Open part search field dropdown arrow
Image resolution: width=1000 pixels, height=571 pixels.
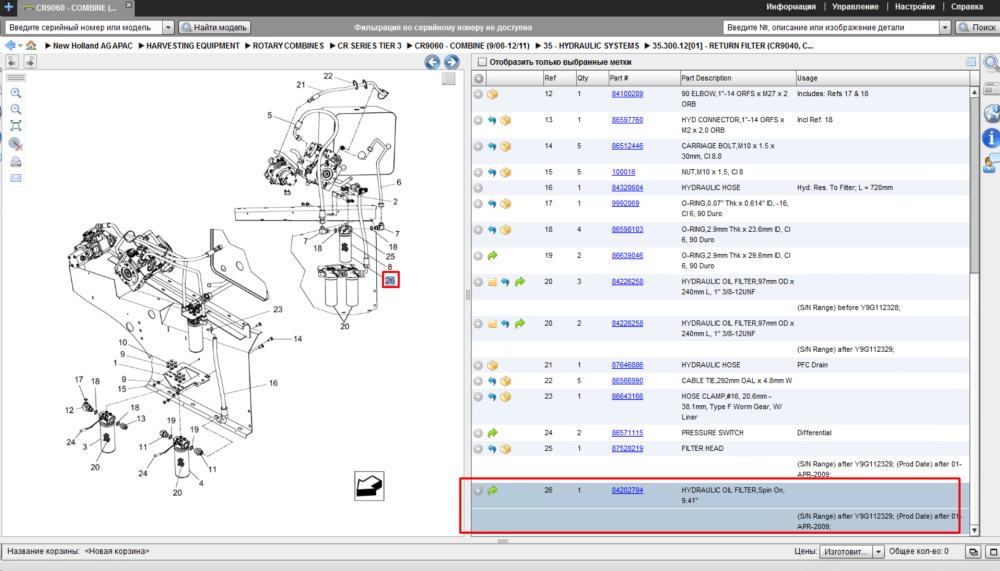pos(945,27)
